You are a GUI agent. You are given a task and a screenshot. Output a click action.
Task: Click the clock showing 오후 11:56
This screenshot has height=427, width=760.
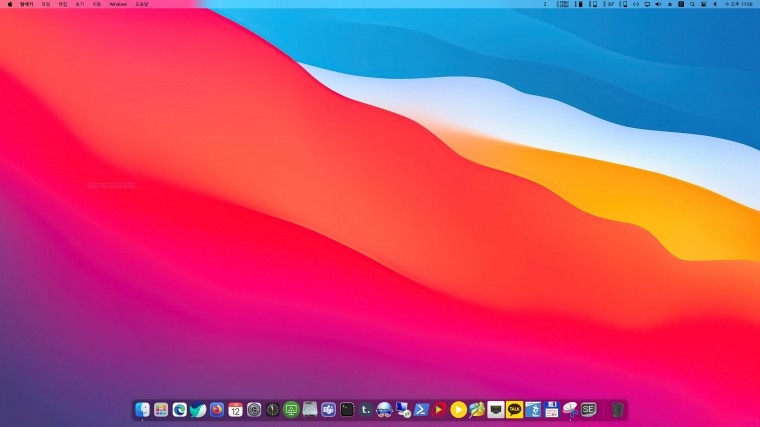[739, 4]
